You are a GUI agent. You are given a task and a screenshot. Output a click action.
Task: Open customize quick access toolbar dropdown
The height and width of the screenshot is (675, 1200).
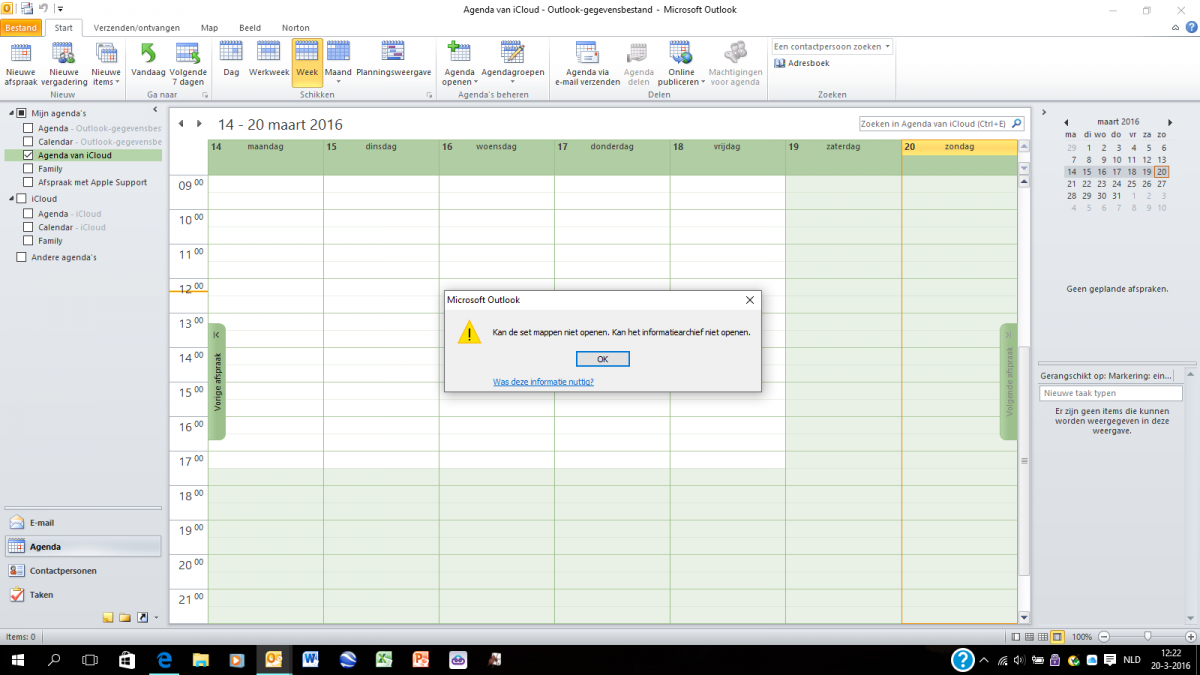pyautogui.click(x=60, y=8)
